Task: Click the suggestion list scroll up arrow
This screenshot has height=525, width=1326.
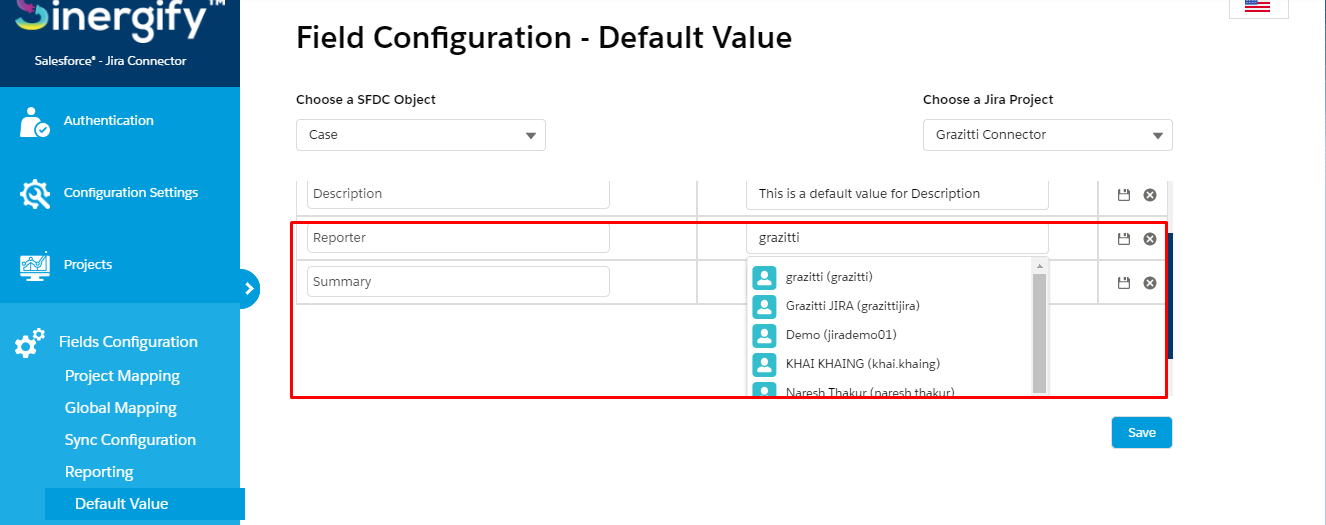Action: [x=1039, y=266]
